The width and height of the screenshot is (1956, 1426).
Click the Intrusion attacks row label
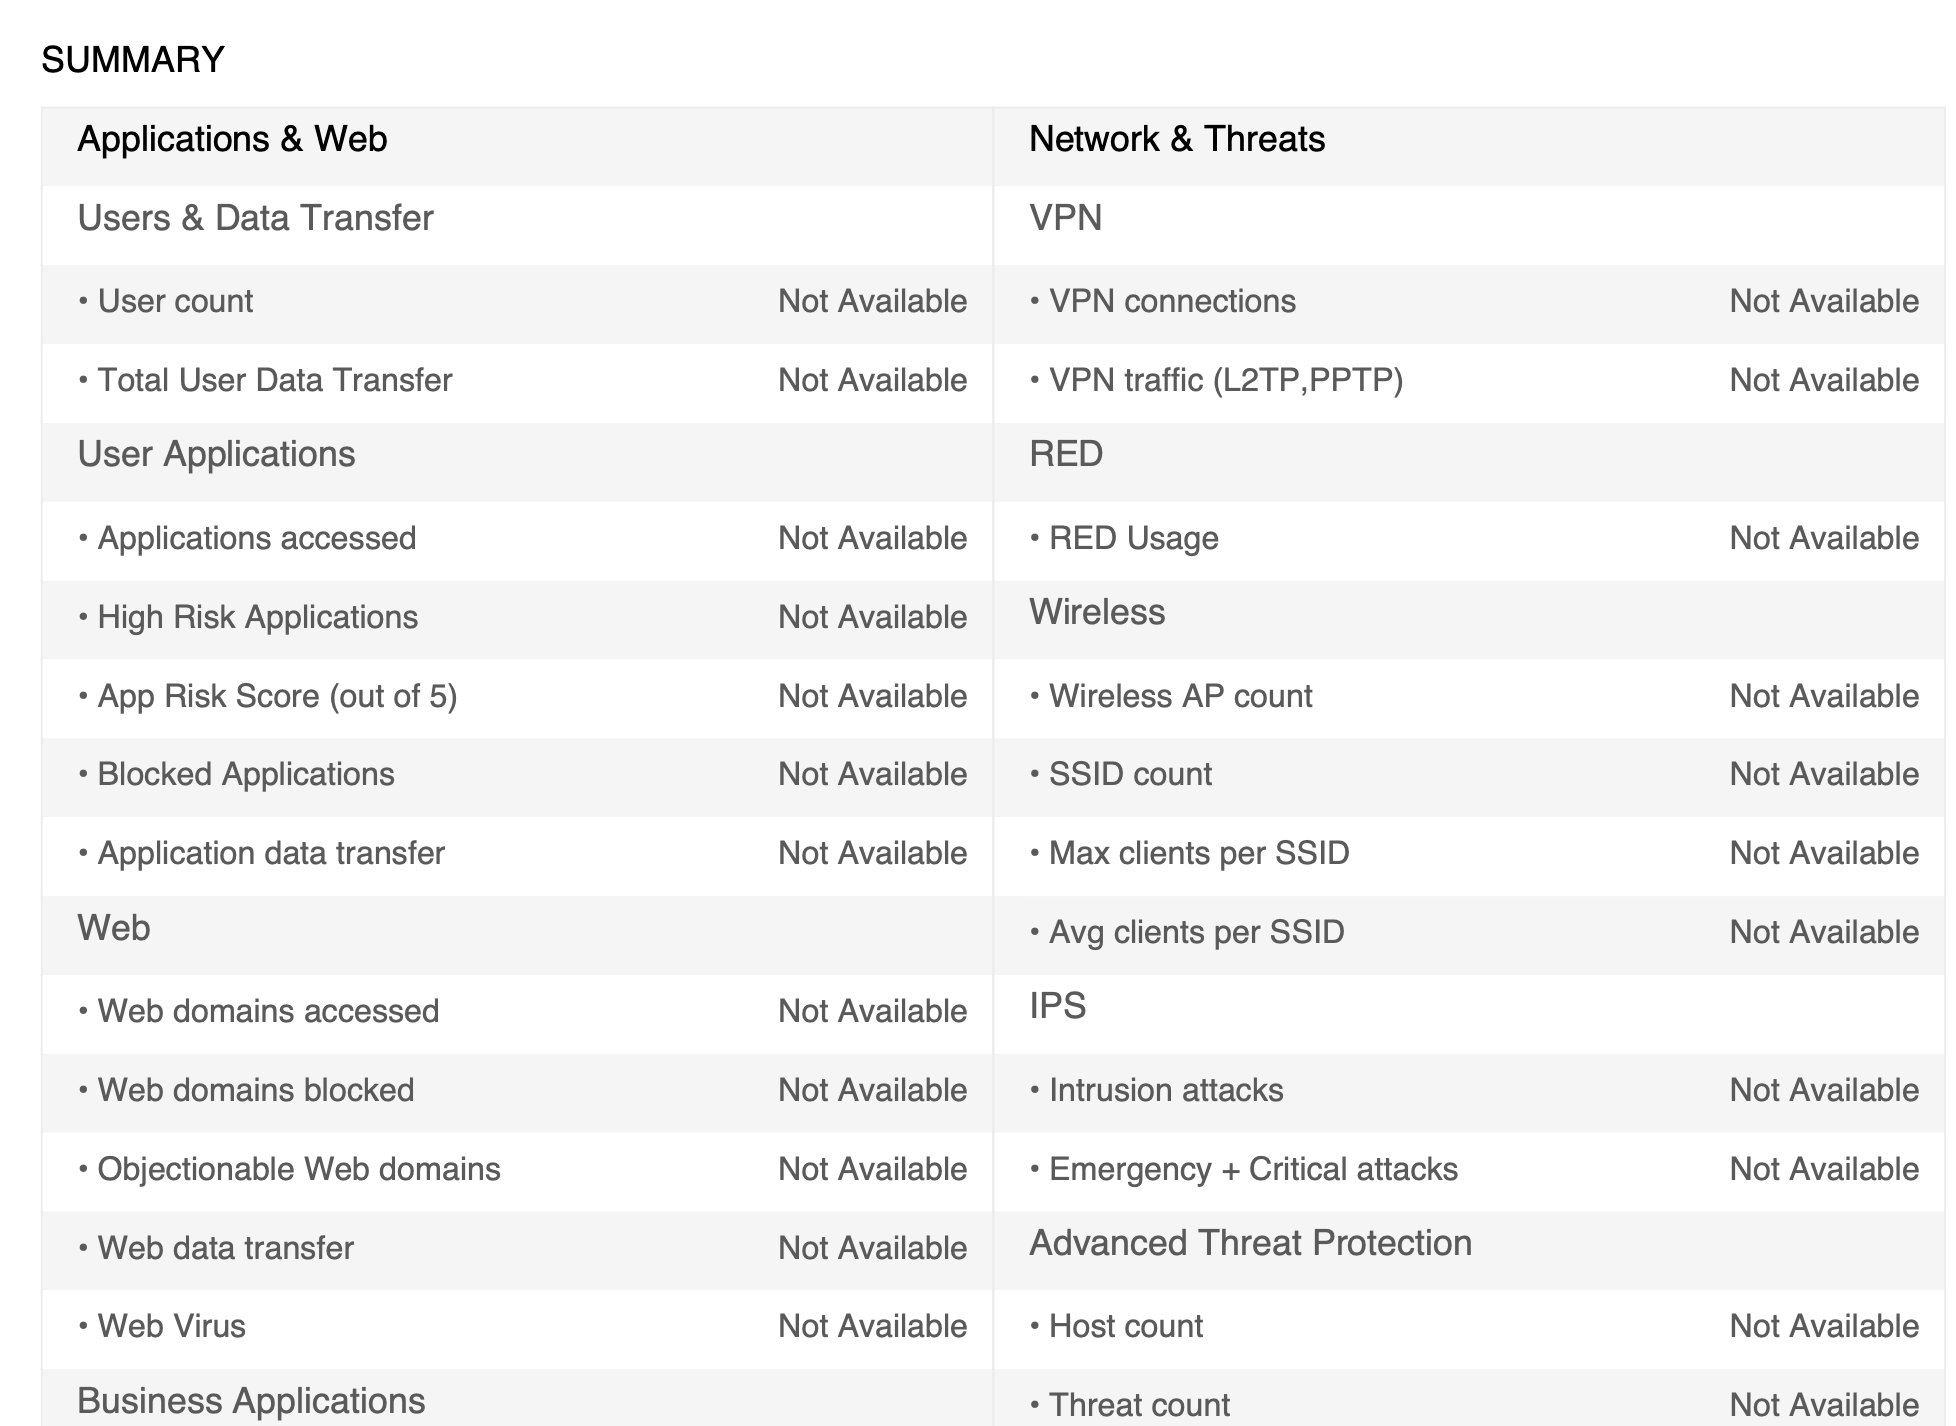click(x=1165, y=1090)
